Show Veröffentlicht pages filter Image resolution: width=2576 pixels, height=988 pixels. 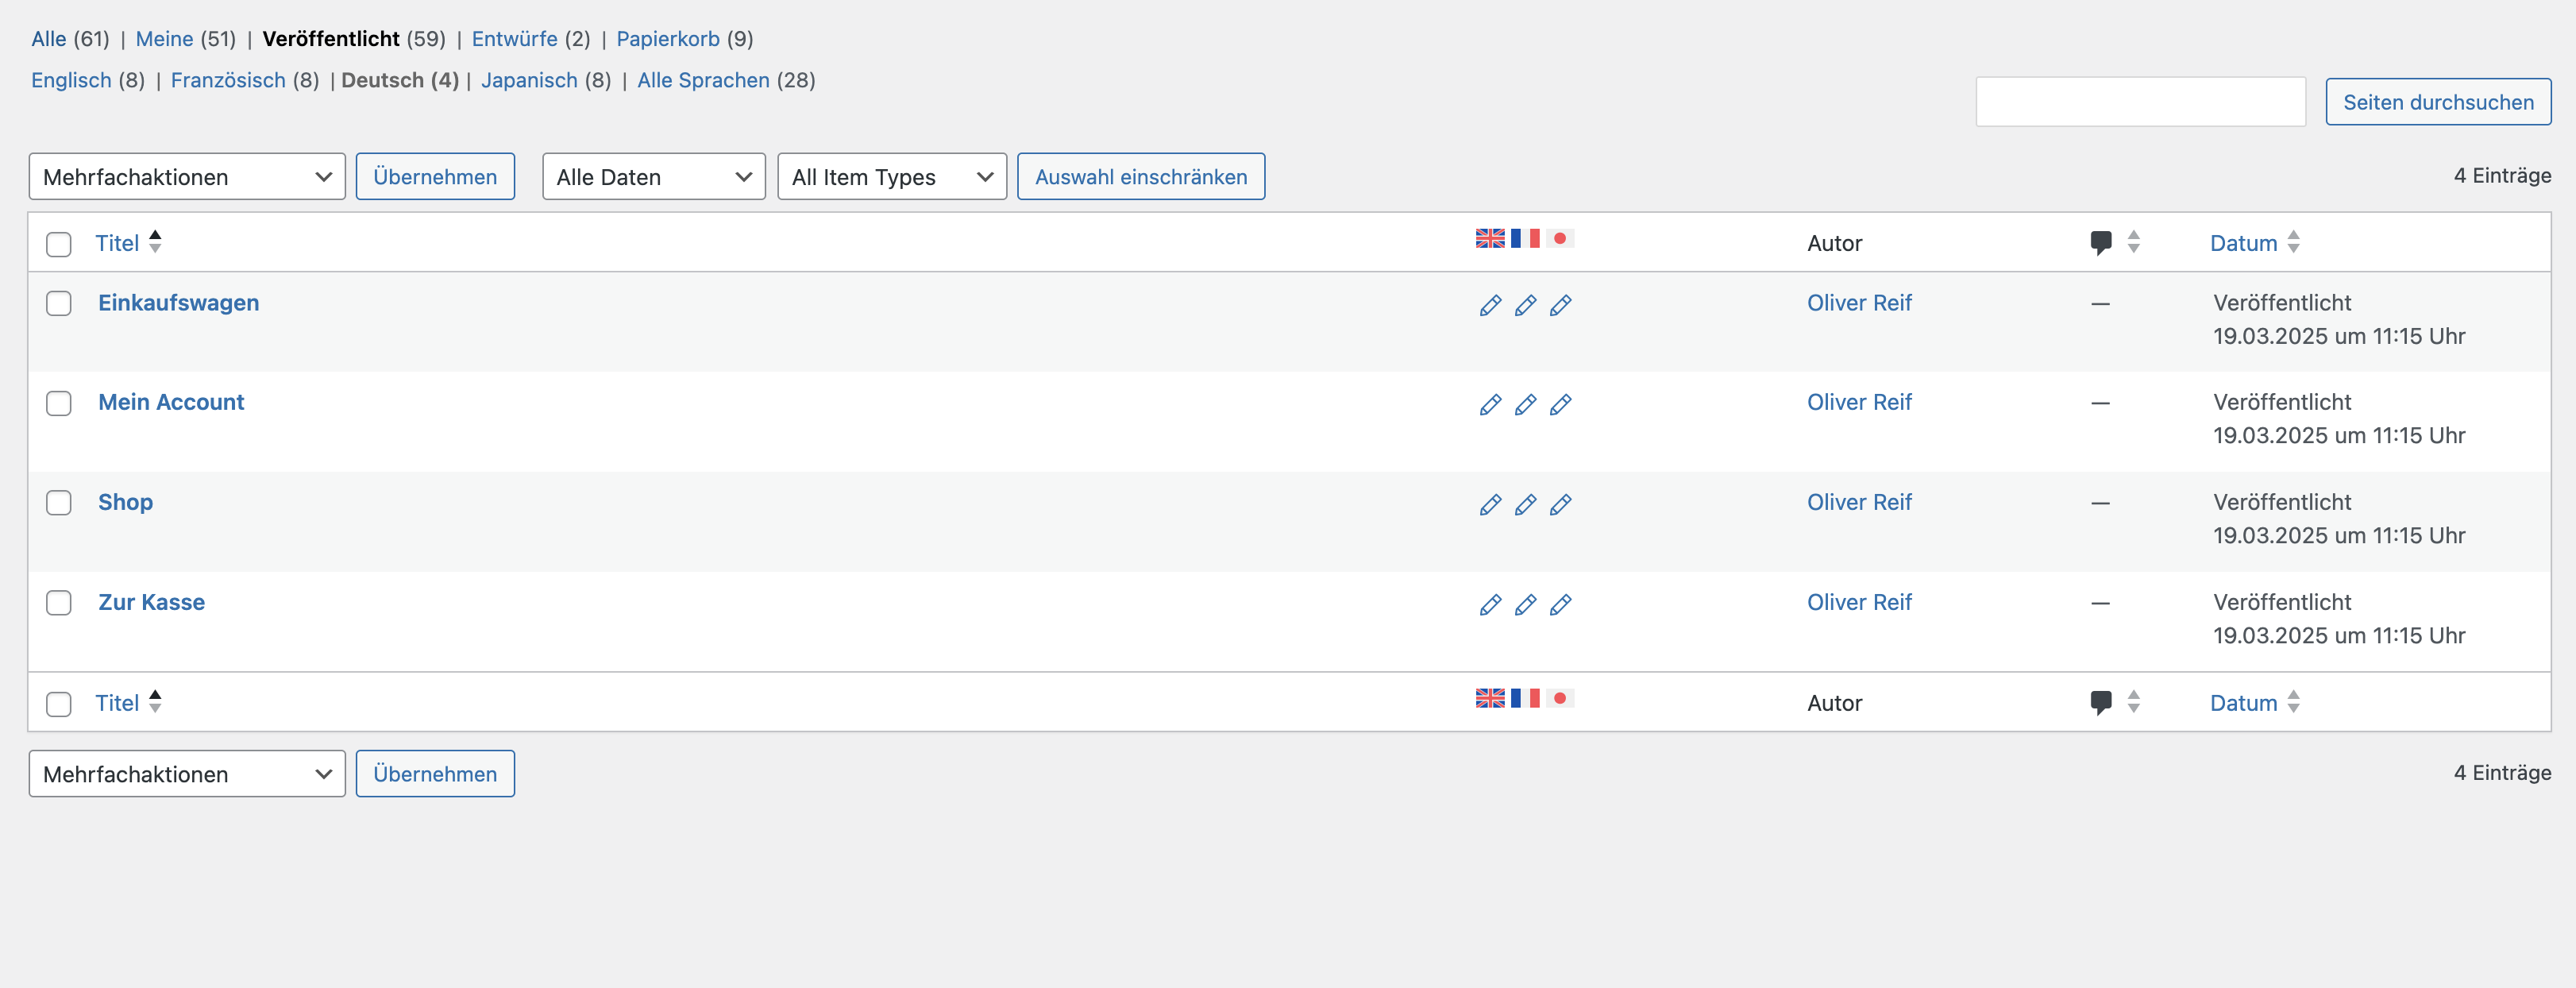click(x=331, y=39)
